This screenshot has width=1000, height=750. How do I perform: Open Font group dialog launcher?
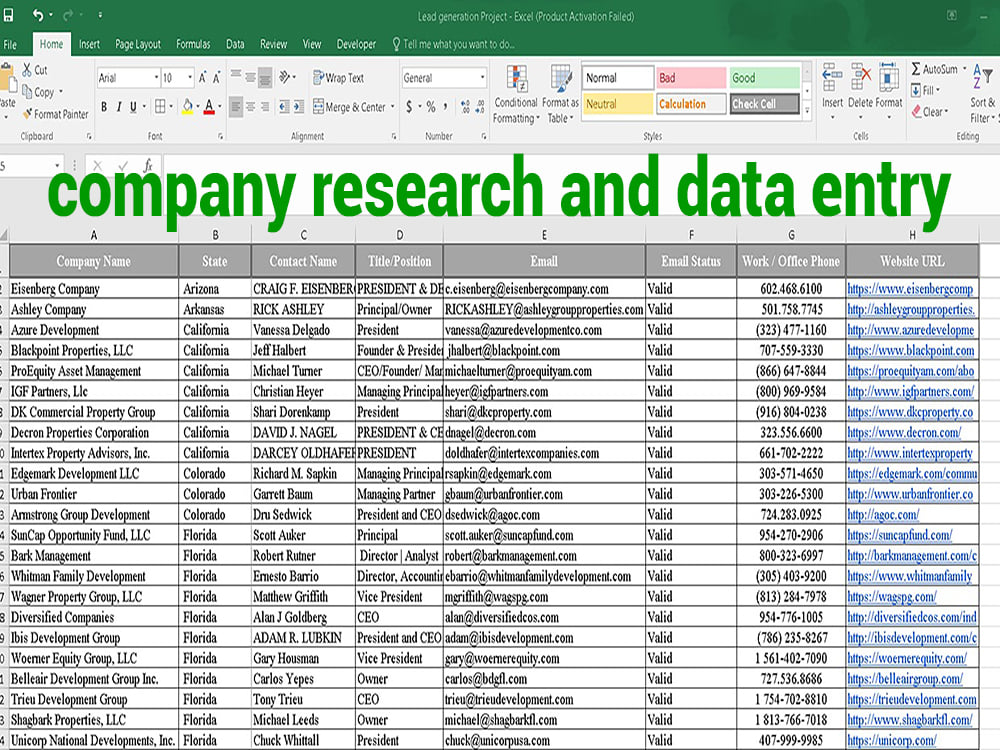click(220, 136)
